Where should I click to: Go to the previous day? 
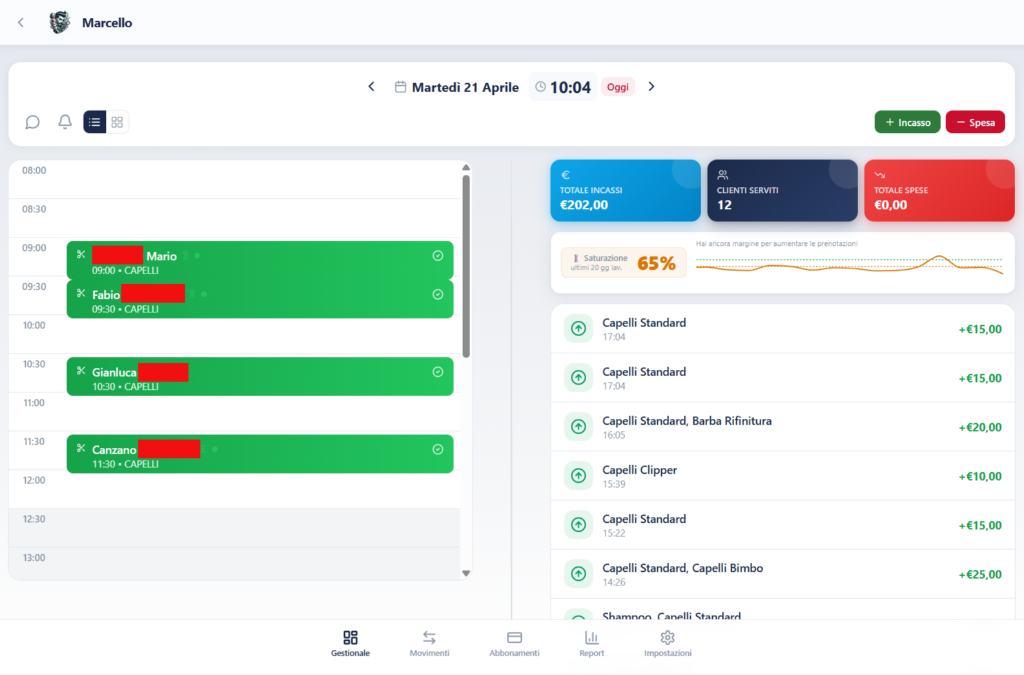372,87
